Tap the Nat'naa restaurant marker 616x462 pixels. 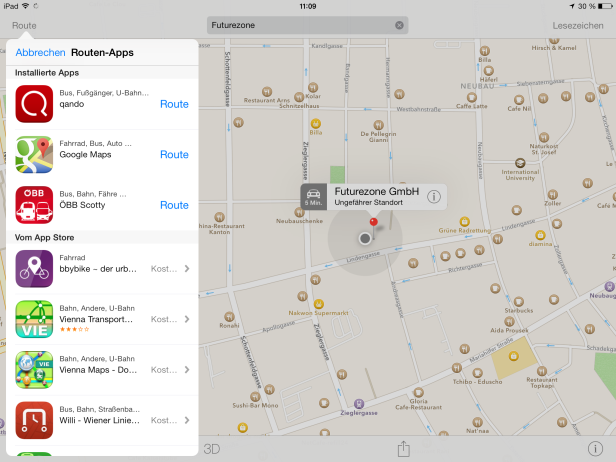tap(477, 422)
